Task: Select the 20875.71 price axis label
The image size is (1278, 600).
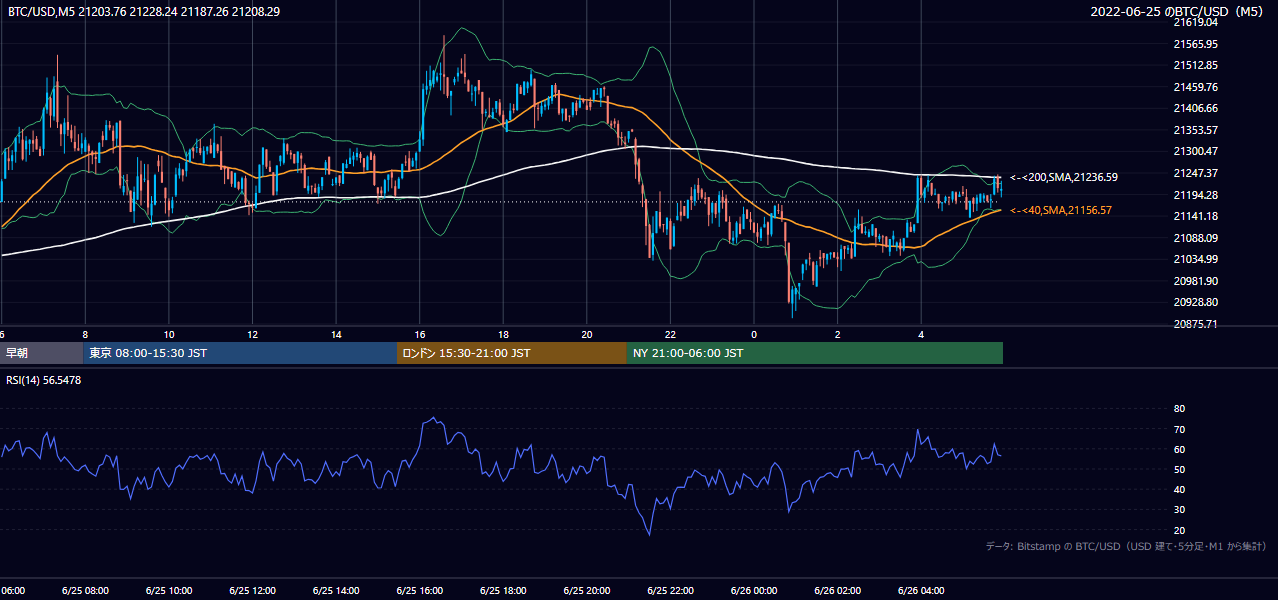Action: coord(1194,324)
